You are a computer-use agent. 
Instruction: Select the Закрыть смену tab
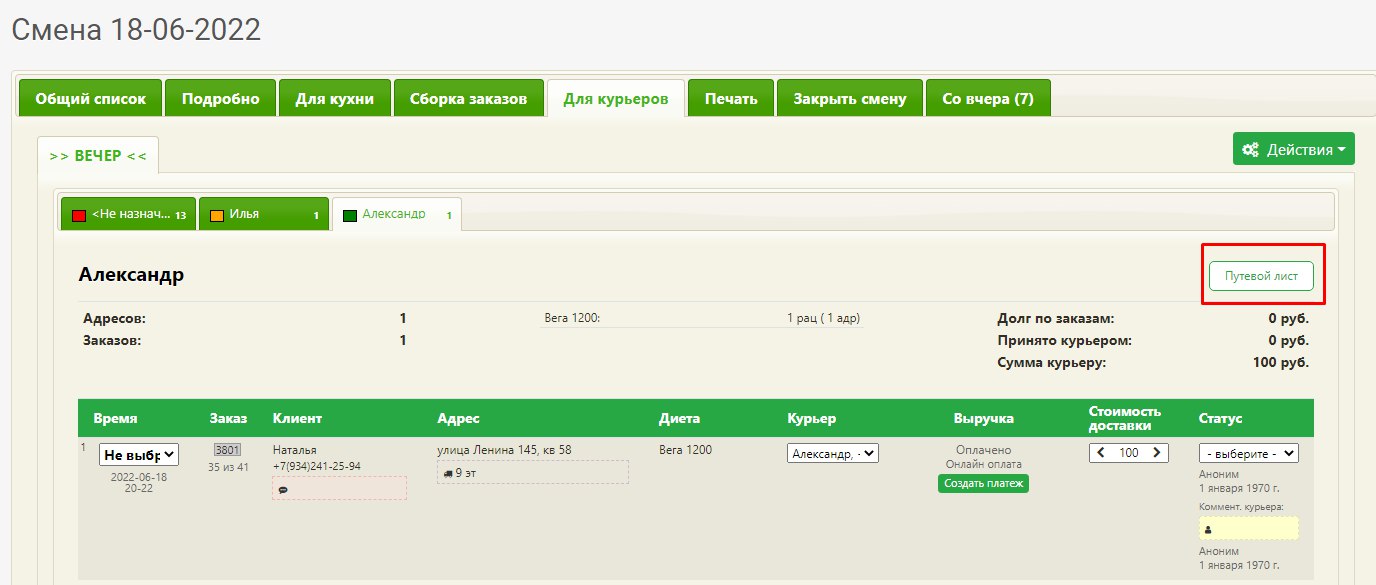(x=849, y=99)
